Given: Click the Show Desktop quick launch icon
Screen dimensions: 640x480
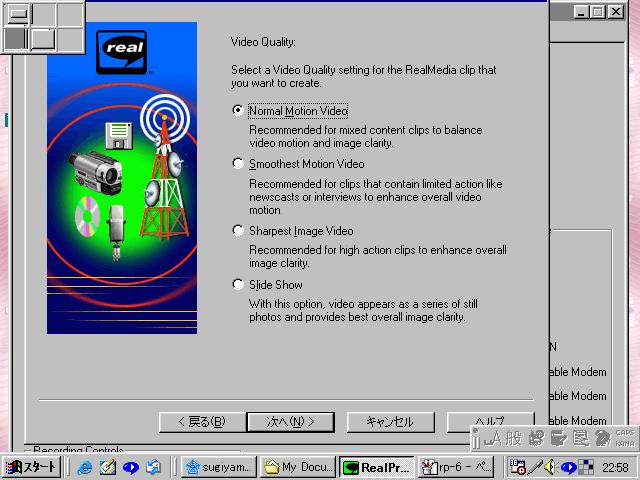Looking at the screenshot, I should tap(153, 467).
